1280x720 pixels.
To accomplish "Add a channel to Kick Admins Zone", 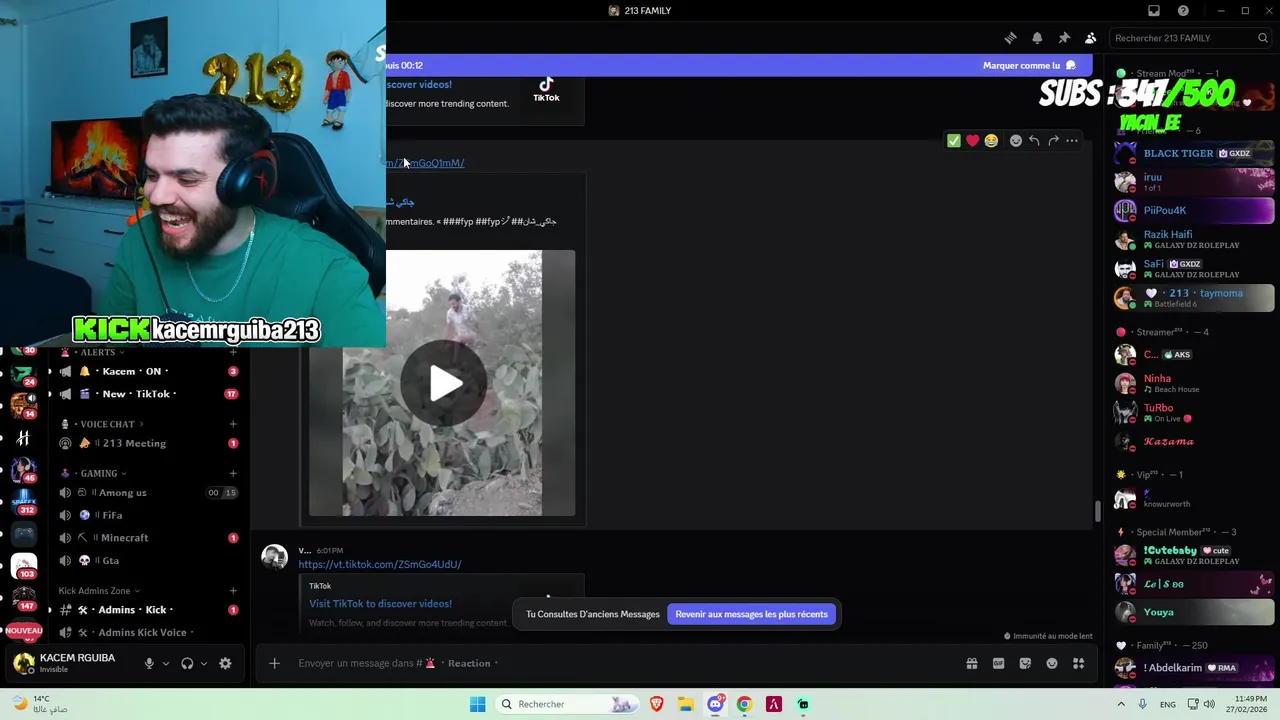I will point(233,591).
